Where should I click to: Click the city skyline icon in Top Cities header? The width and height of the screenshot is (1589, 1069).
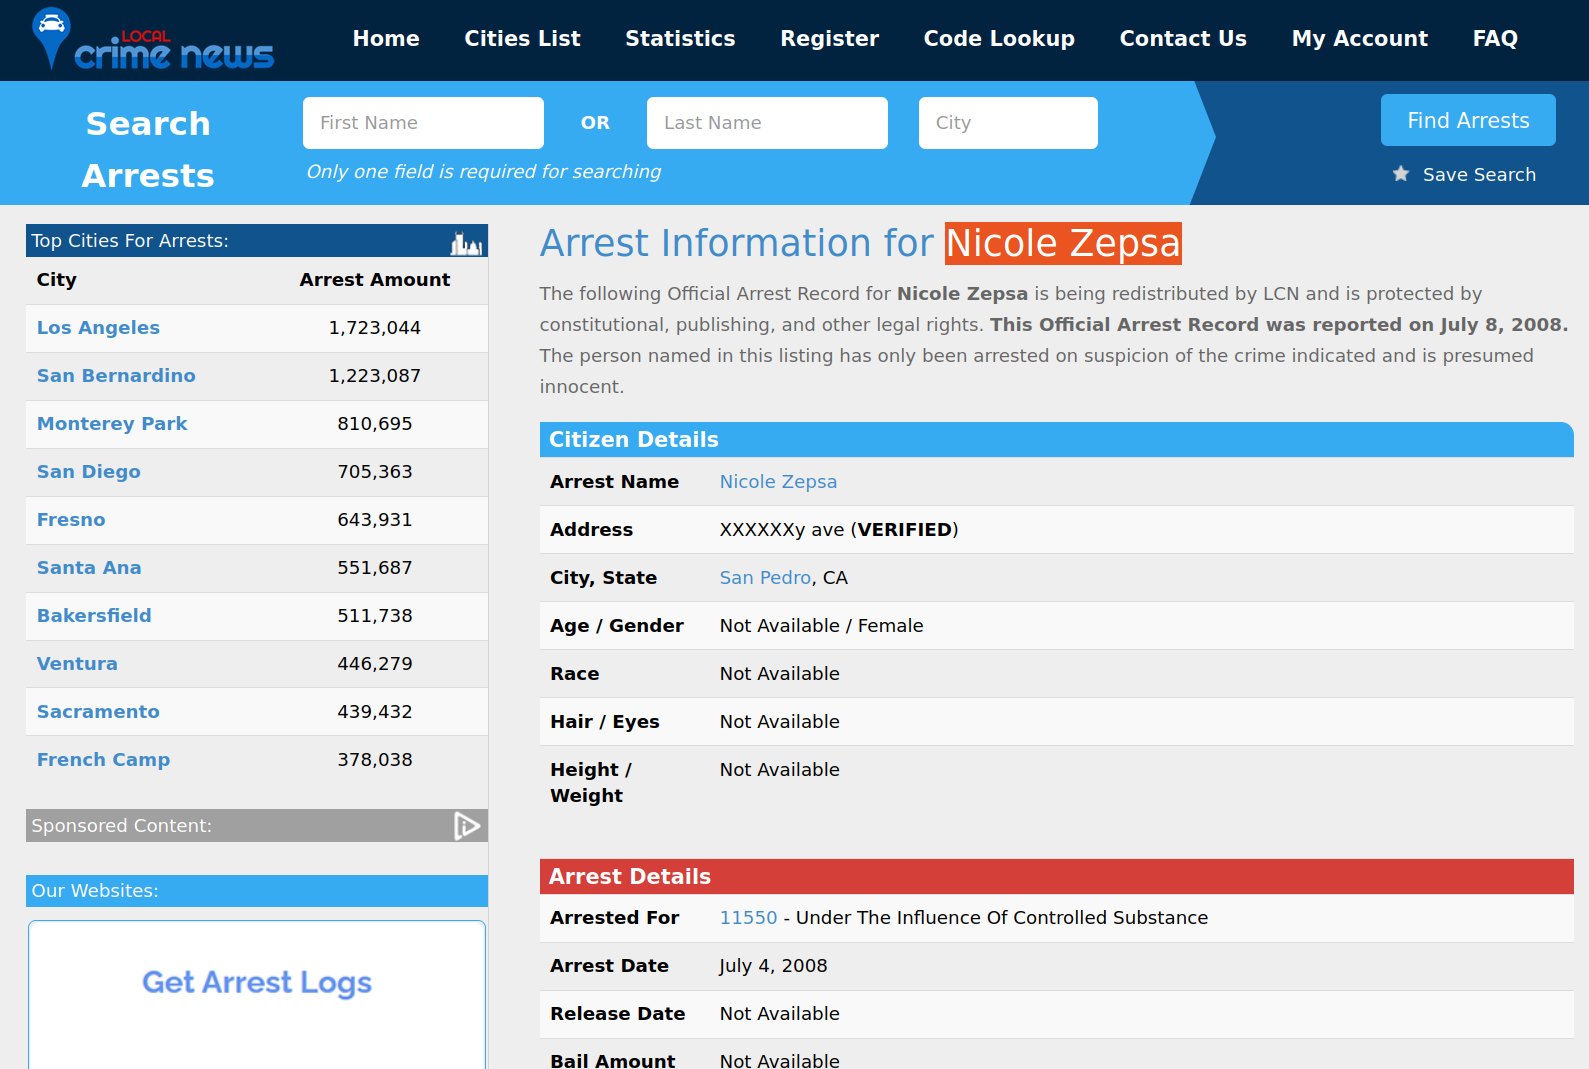[x=466, y=242]
